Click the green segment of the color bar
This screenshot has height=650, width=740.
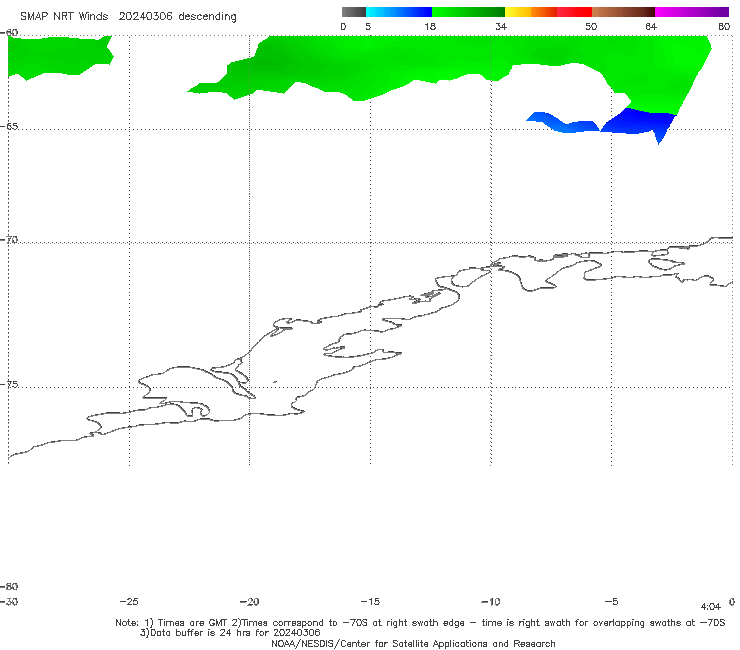pyautogui.click(x=468, y=12)
